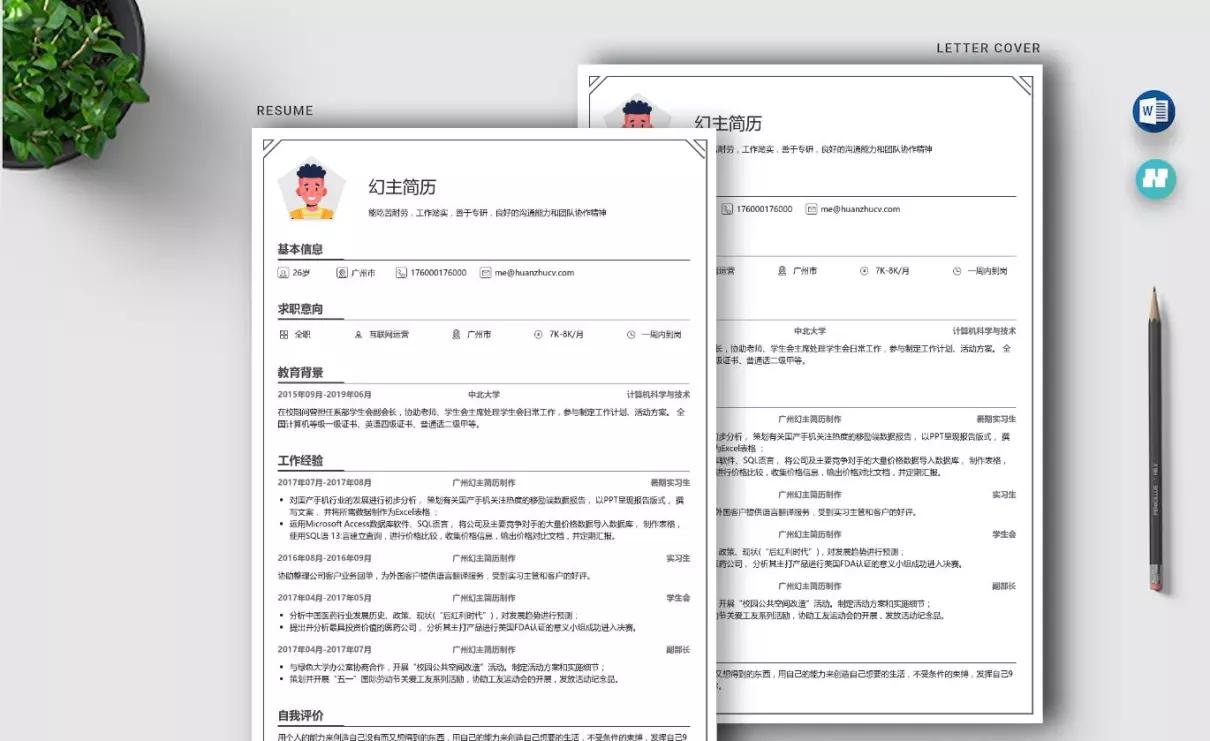This screenshot has width=1210, height=741.
Task: Click the icon beside 互联网运营
Action: pyautogui.click(x=359, y=335)
